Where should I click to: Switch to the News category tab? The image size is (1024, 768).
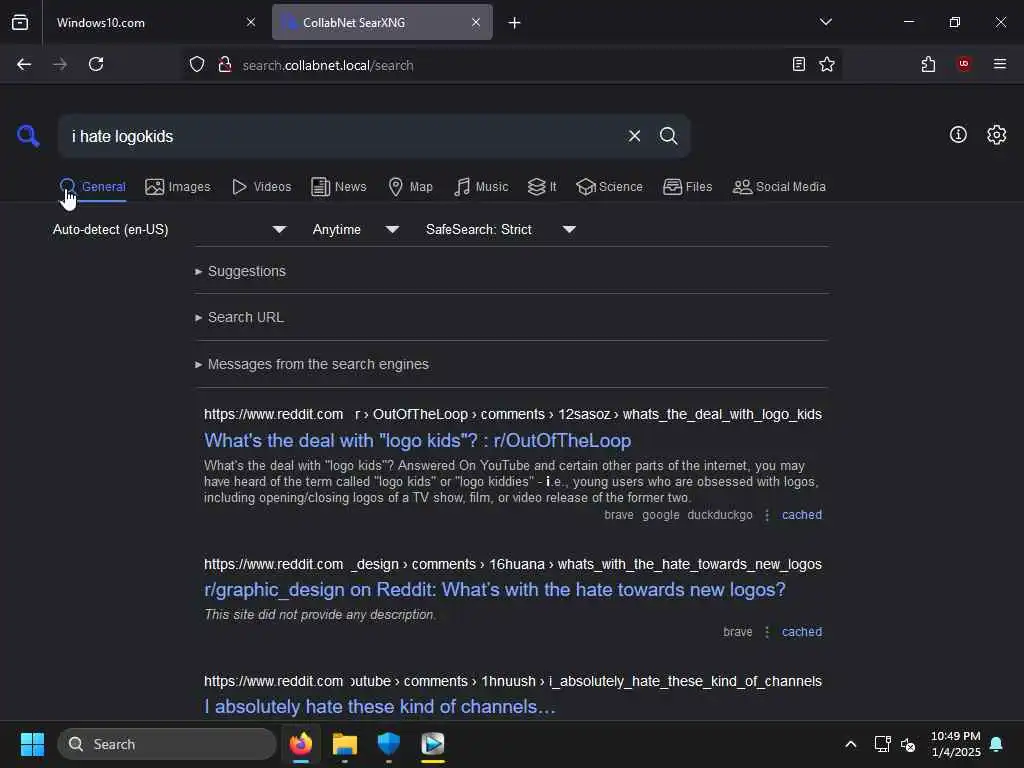[338, 187]
